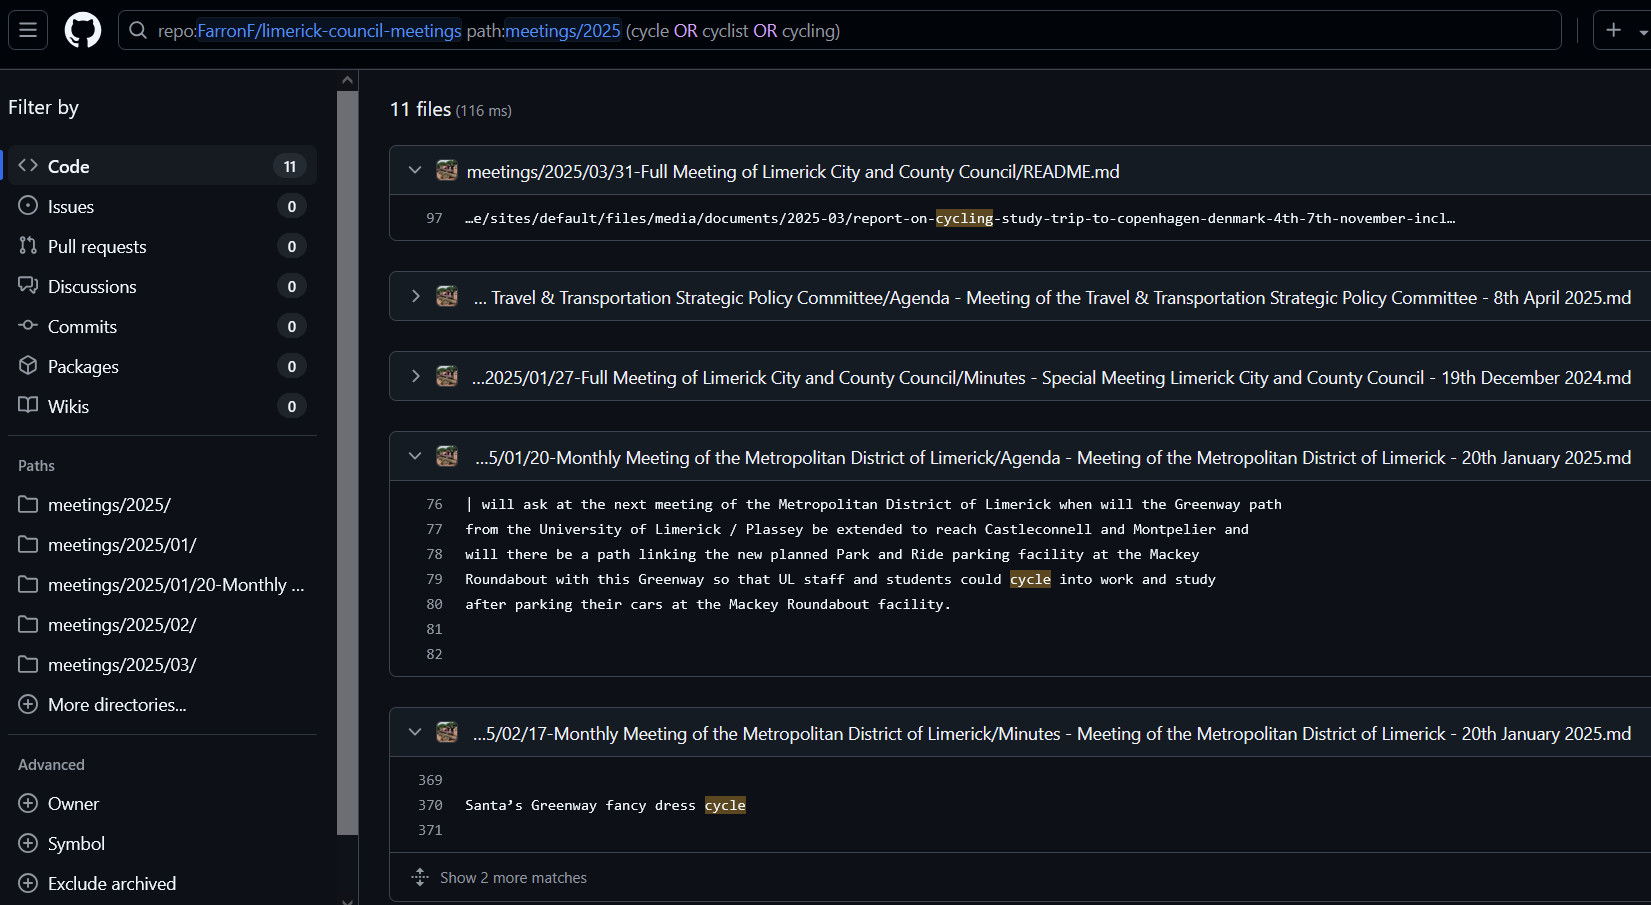The height and width of the screenshot is (905, 1651).
Task: Click sidebar scrollbar up arrow
Action: click(x=347, y=80)
